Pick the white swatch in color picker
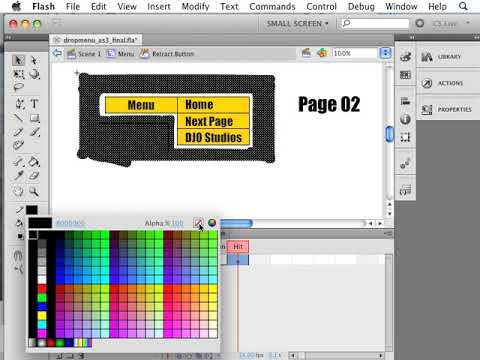 click(42, 279)
